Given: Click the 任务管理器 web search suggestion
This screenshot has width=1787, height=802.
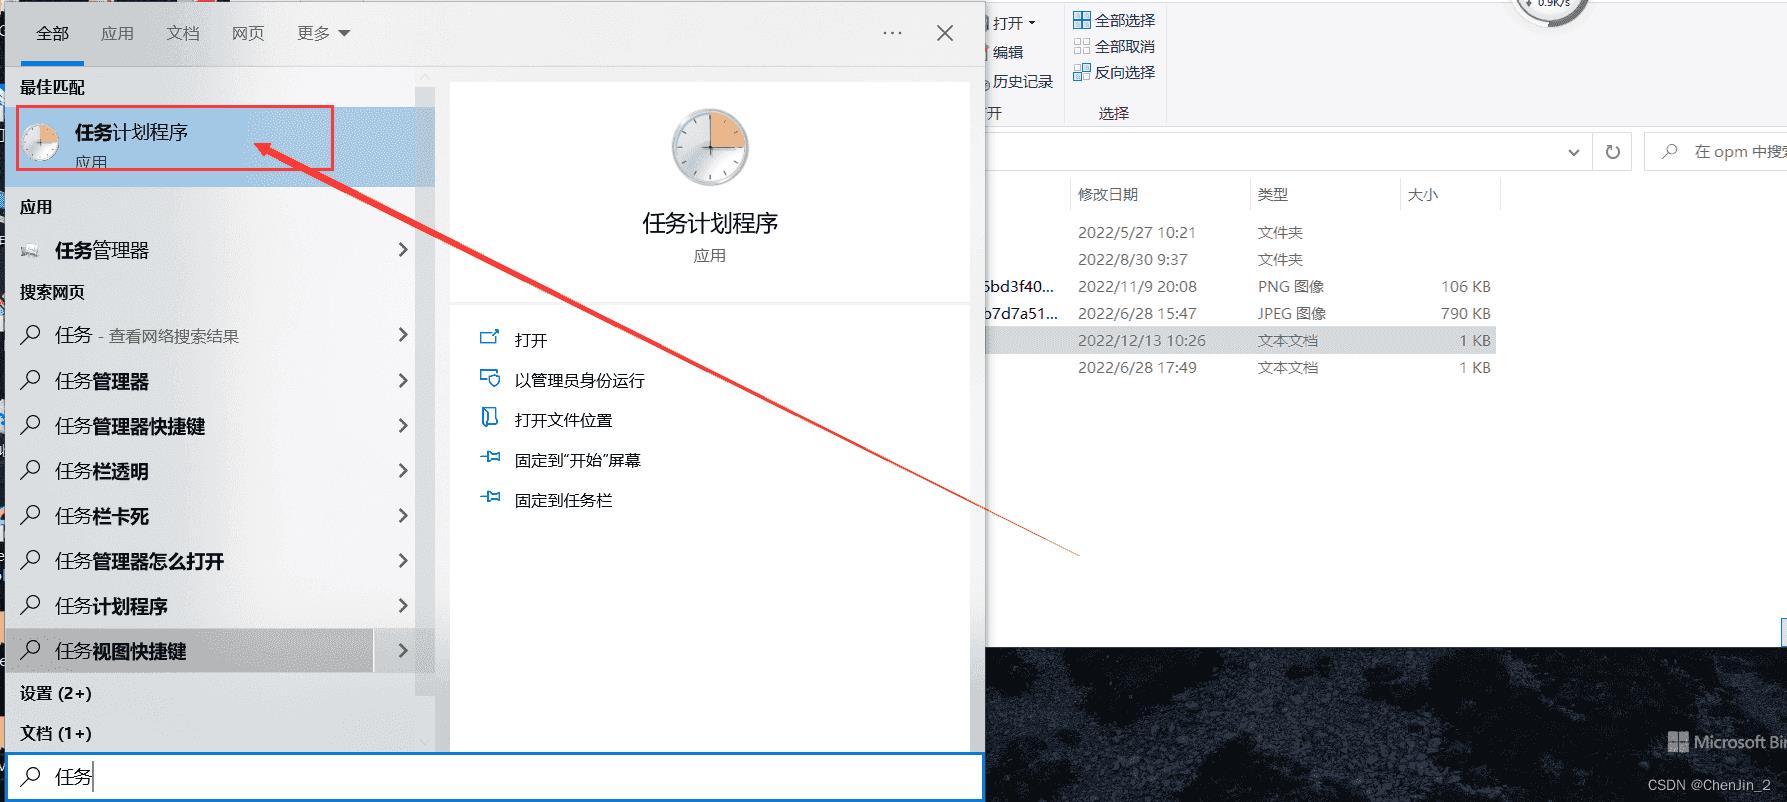Looking at the screenshot, I should pos(102,381).
